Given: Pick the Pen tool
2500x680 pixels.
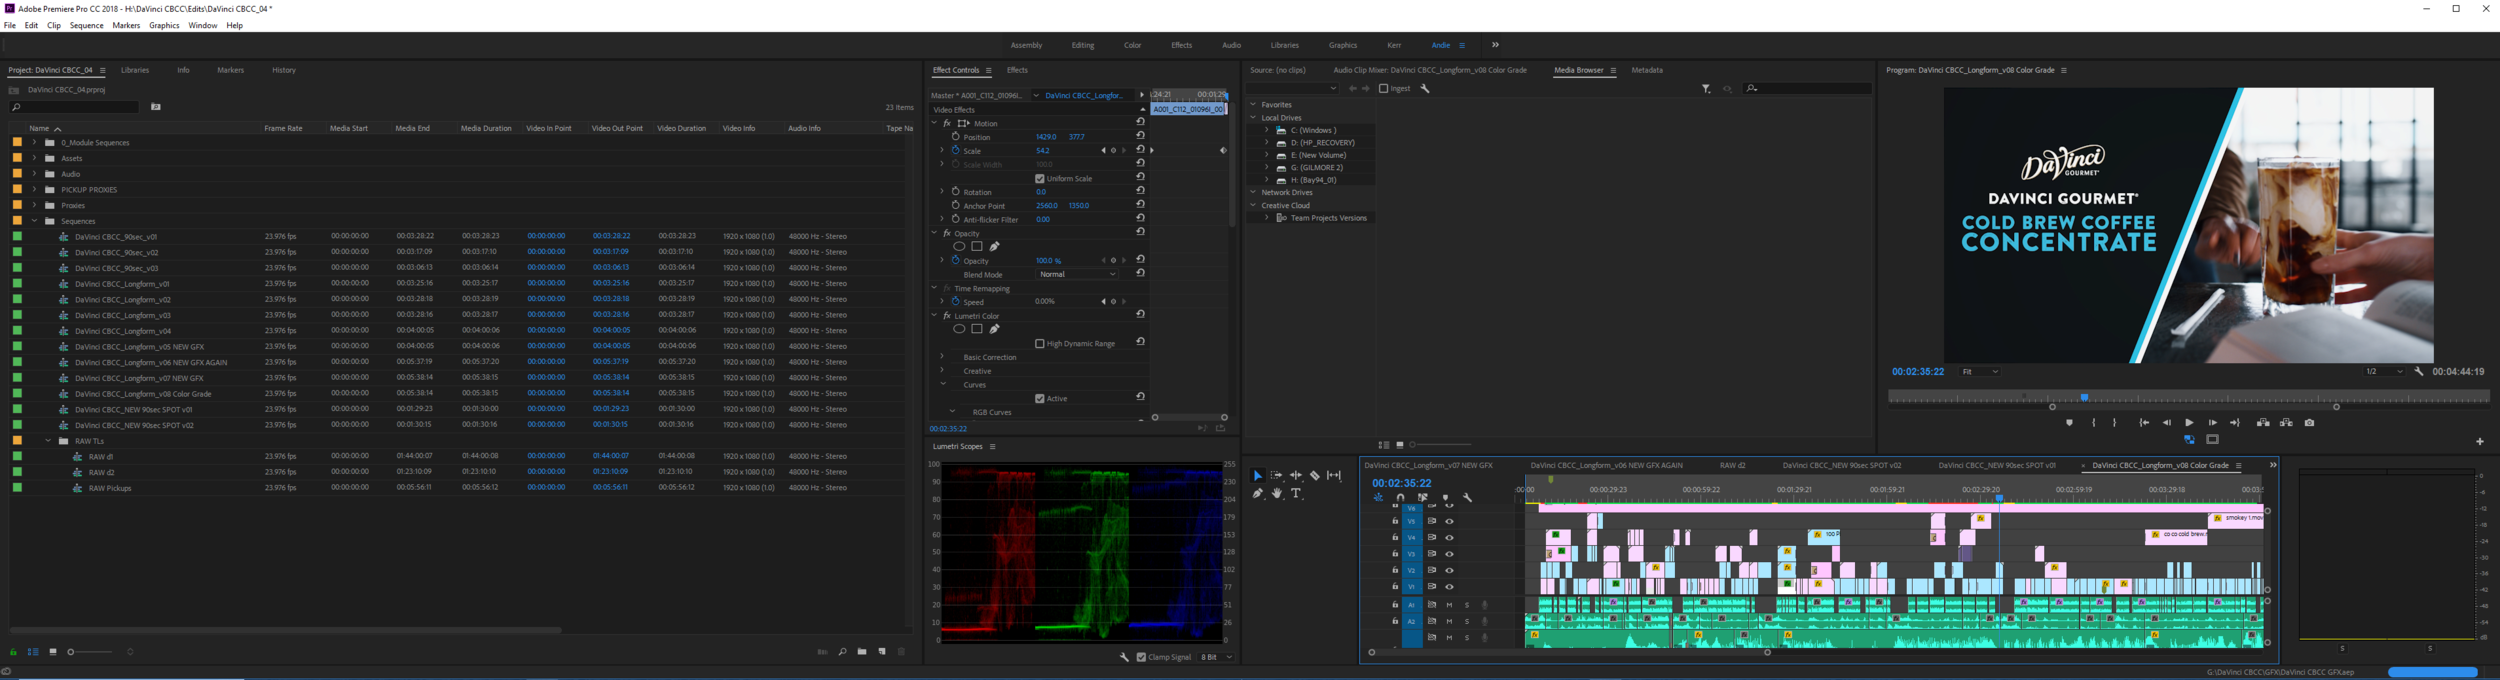Looking at the screenshot, I should (1258, 493).
